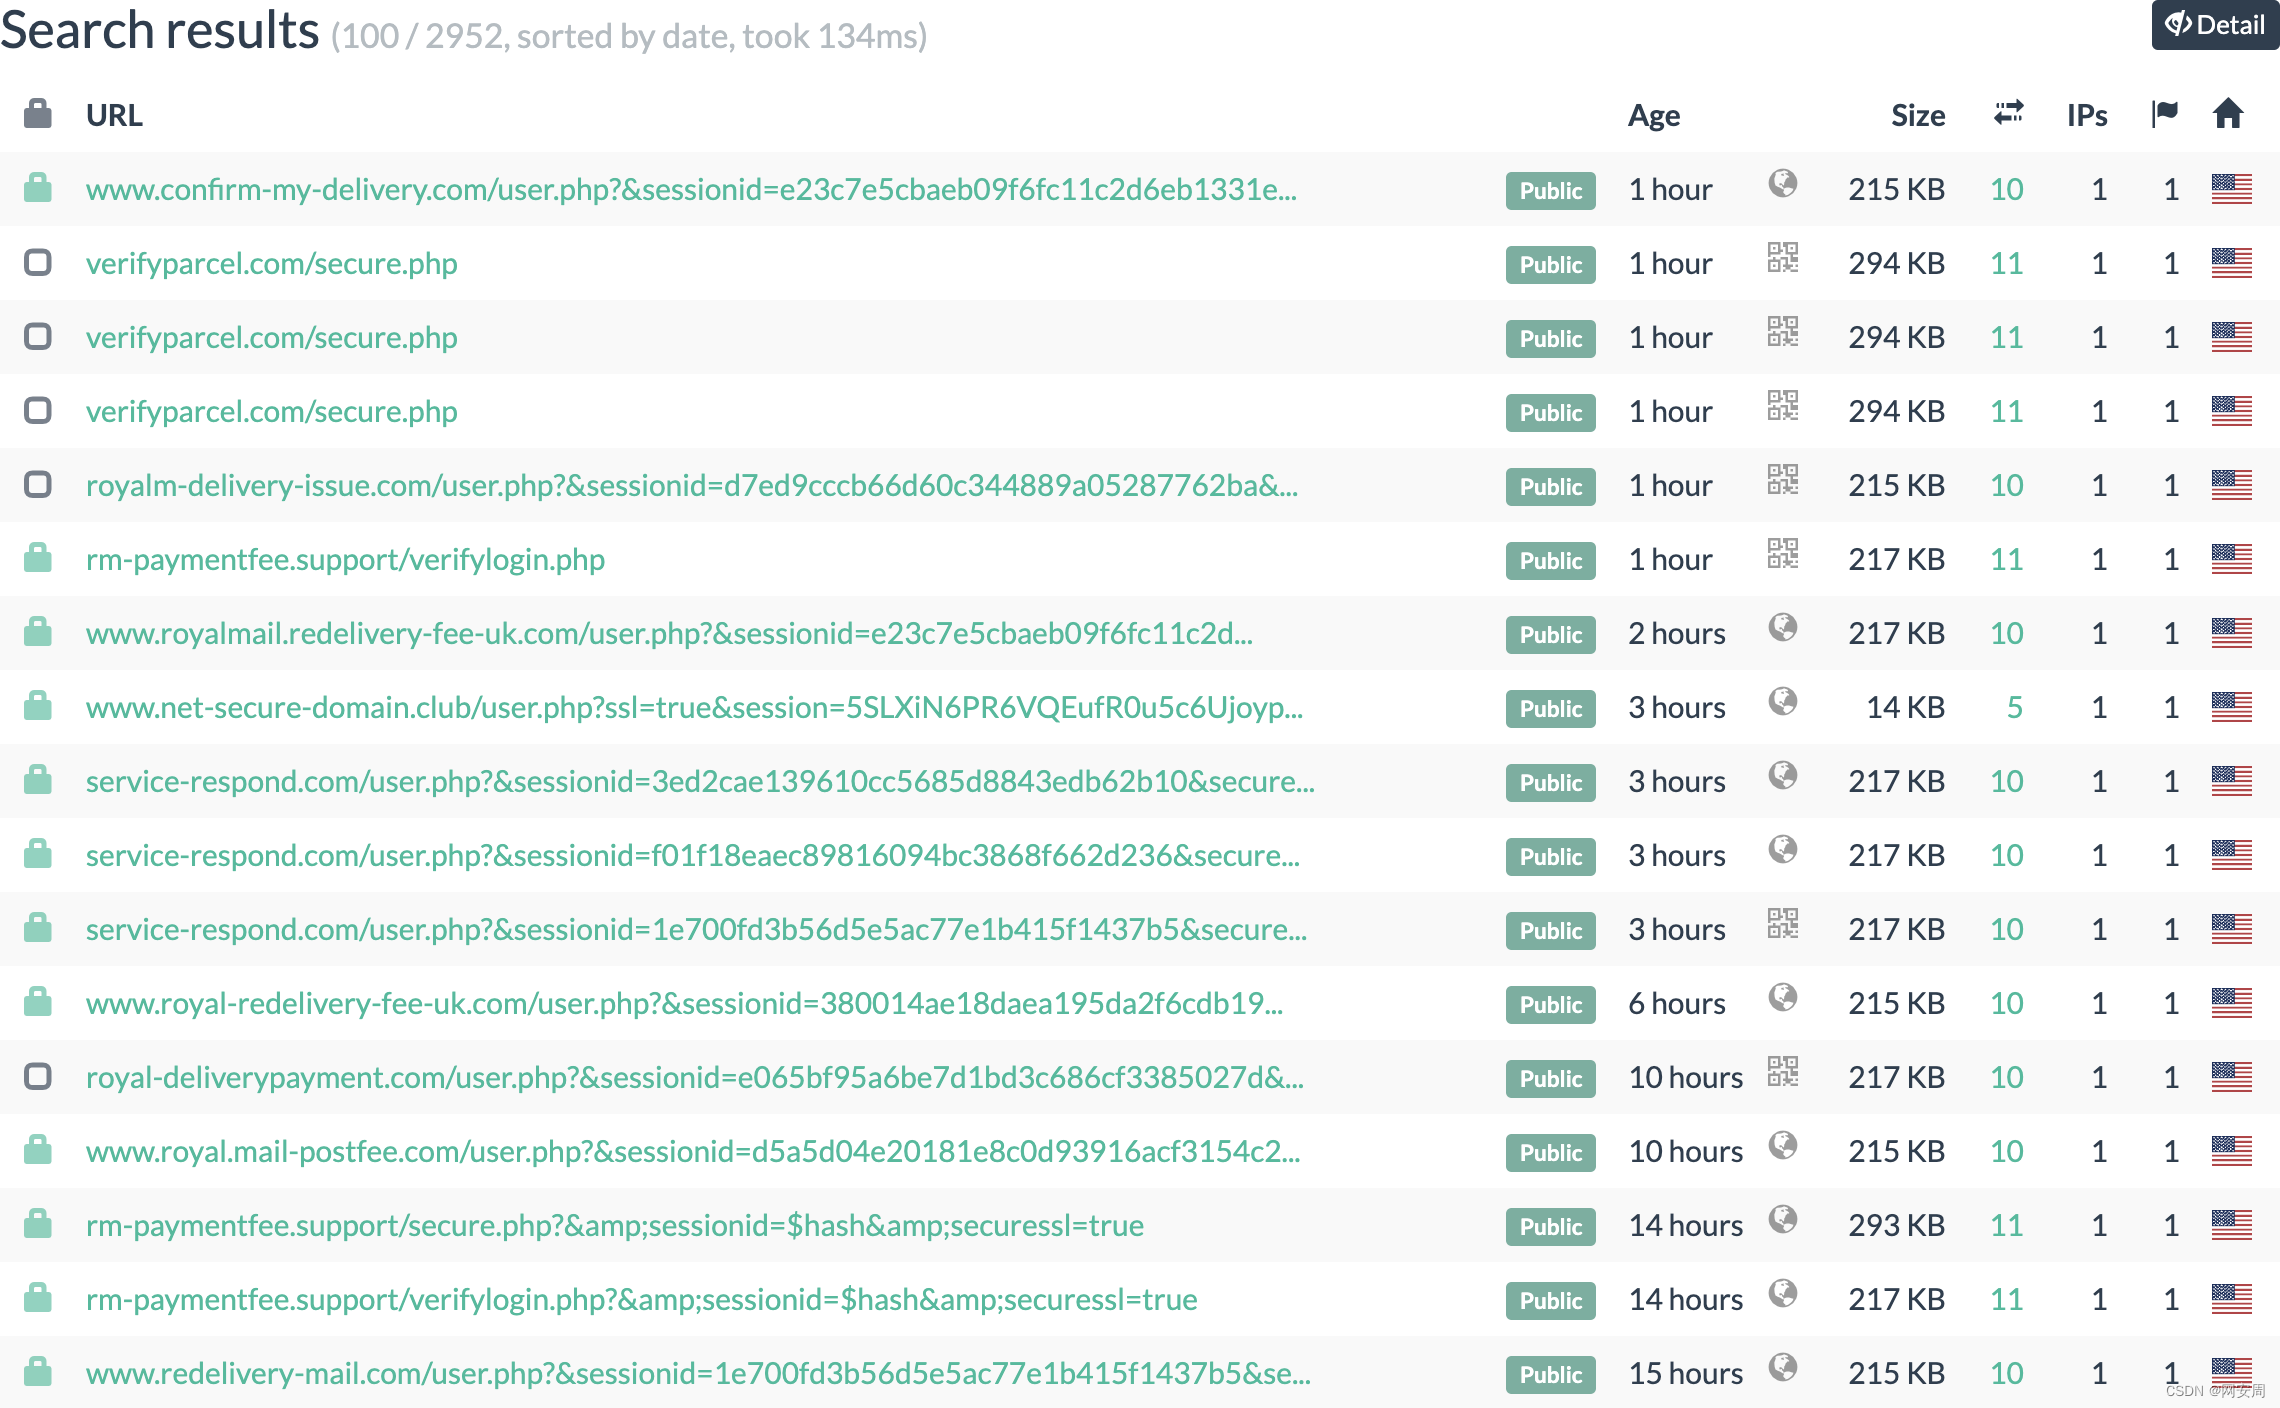Click the lock icon in the table header
The image size is (2280, 1408).
click(x=38, y=114)
